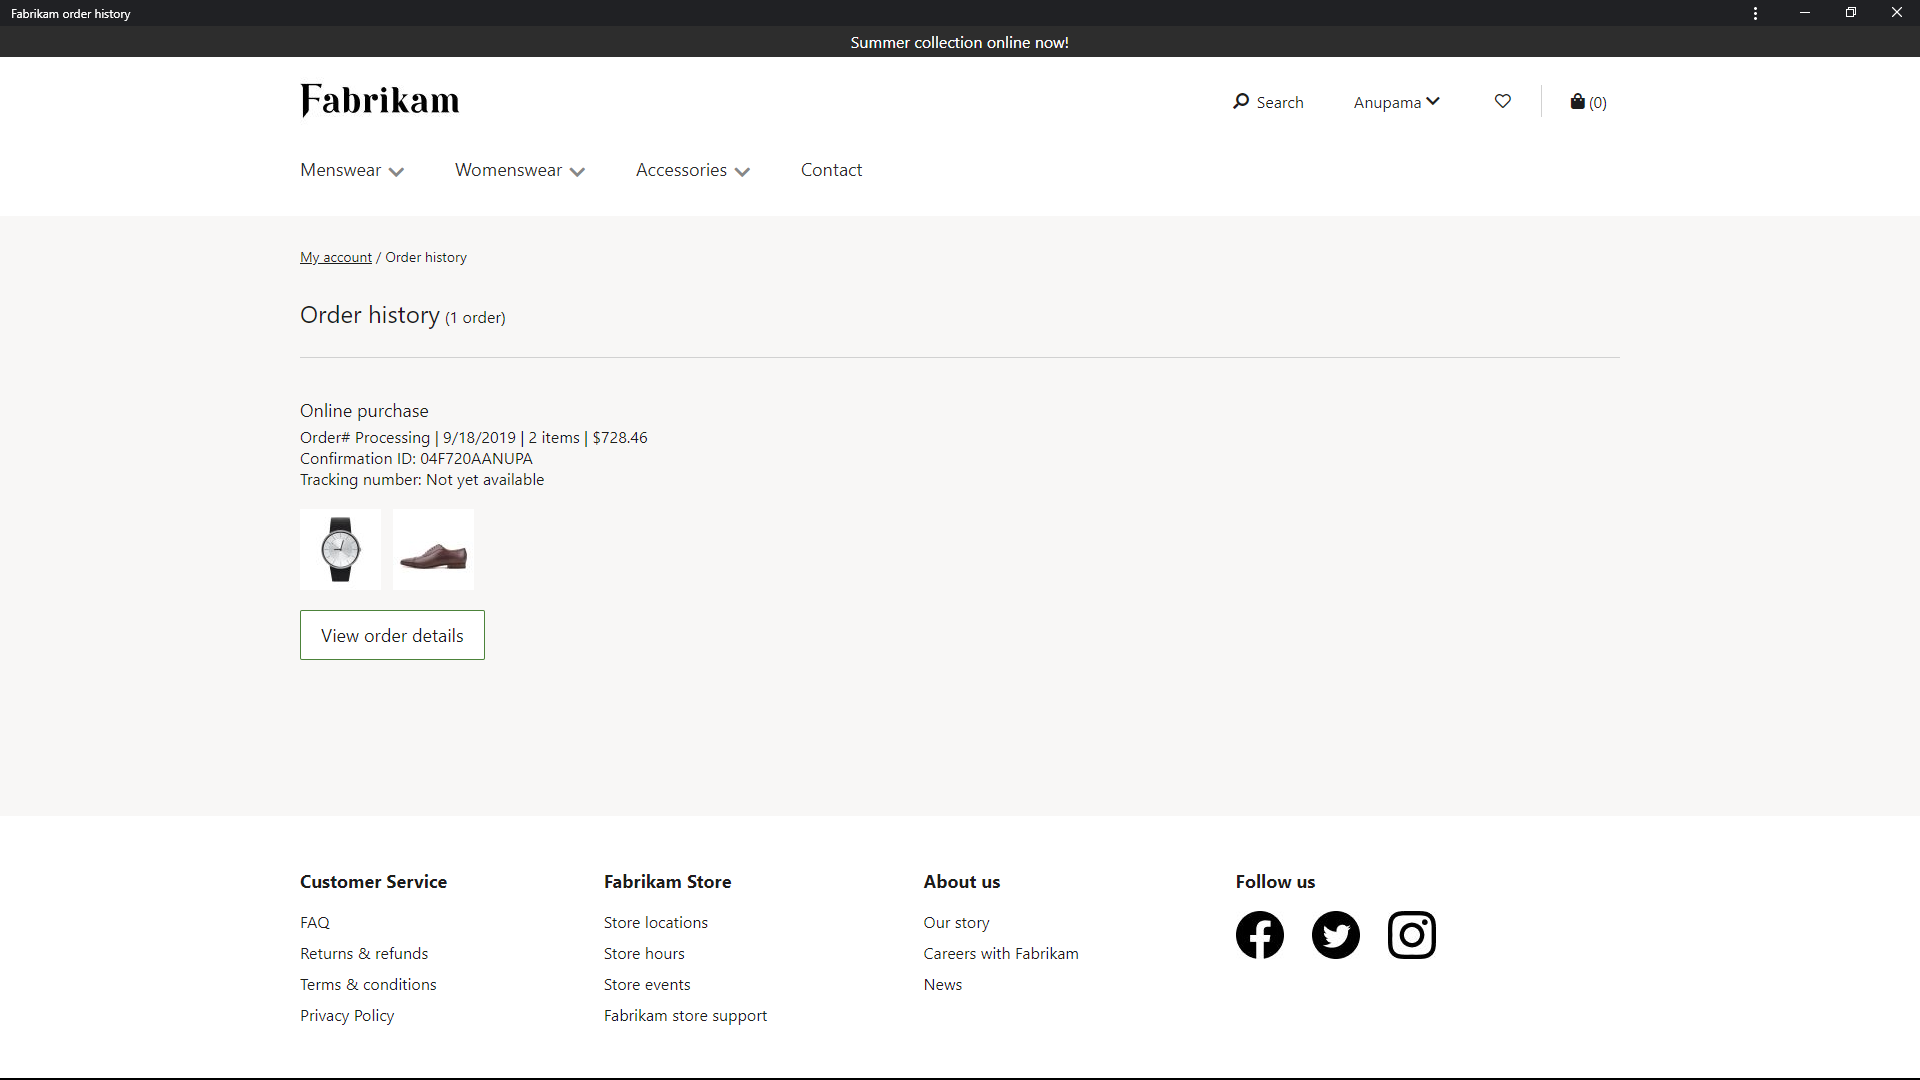1920x1080 pixels.
Task: Click the My account breadcrumb link
Action: (336, 257)
